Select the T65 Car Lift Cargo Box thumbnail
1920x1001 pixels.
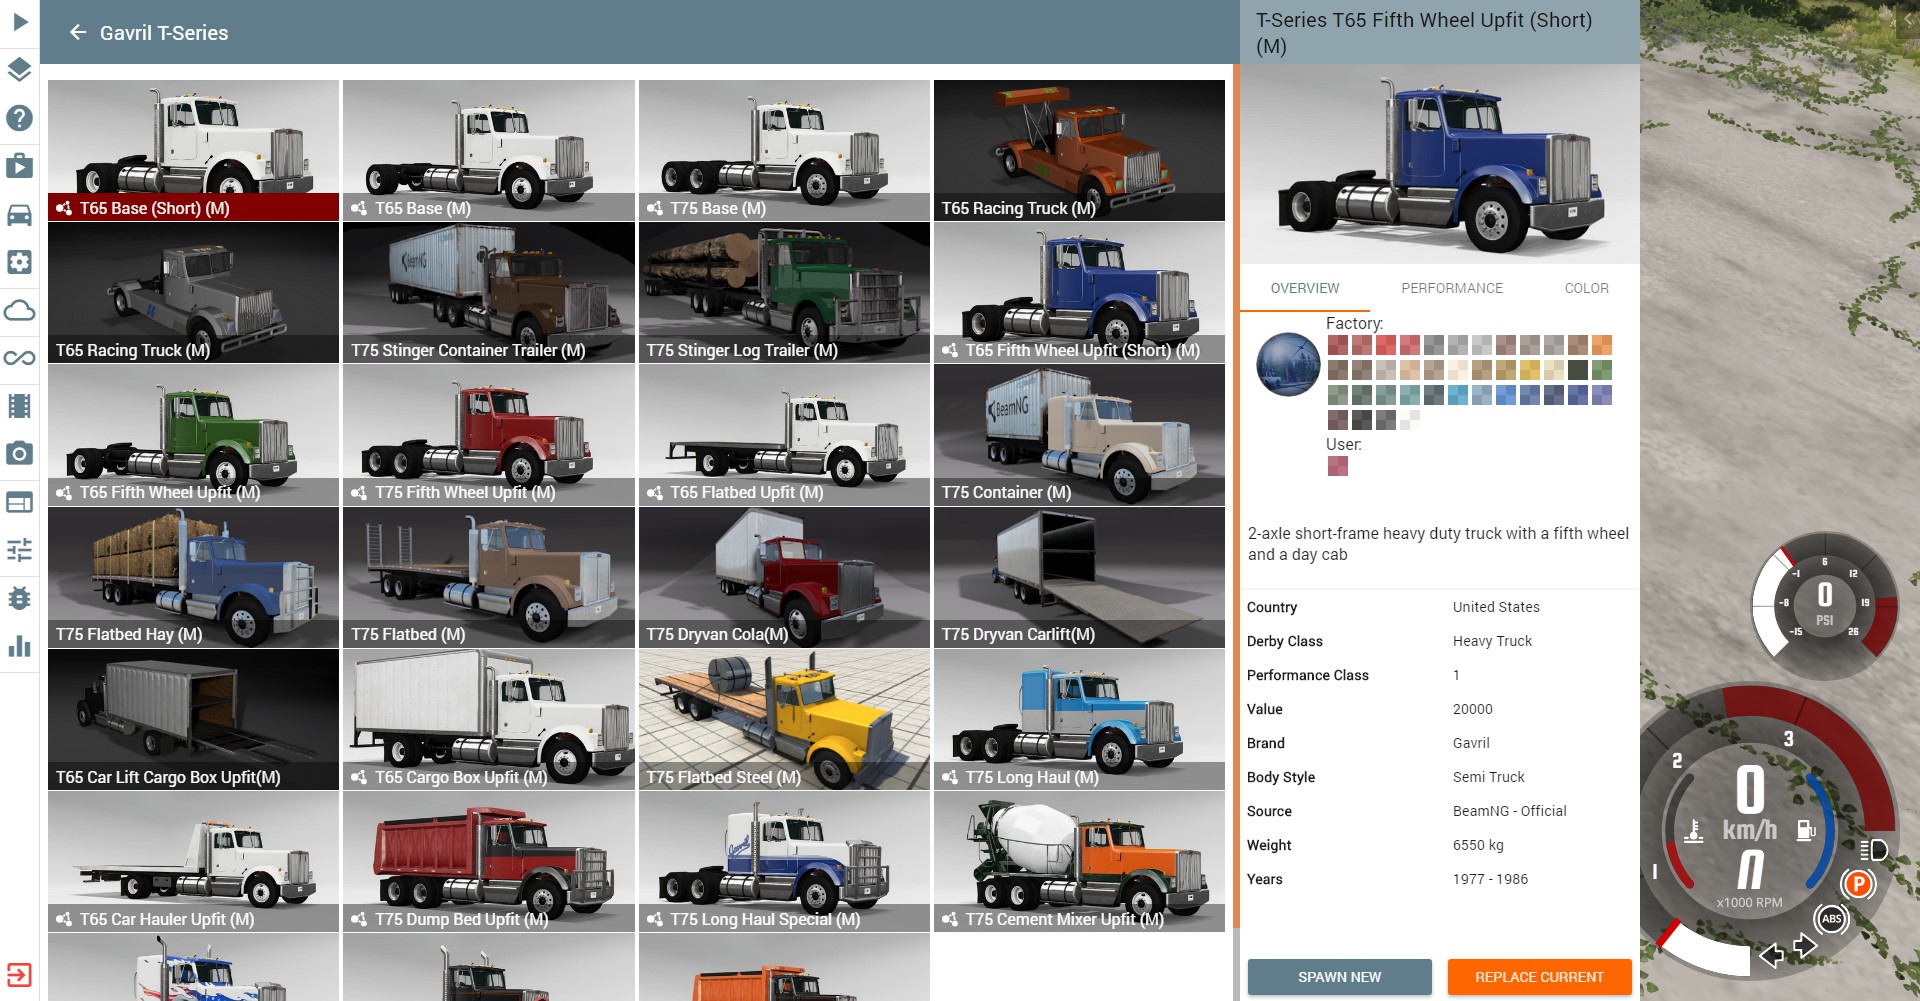193,719
